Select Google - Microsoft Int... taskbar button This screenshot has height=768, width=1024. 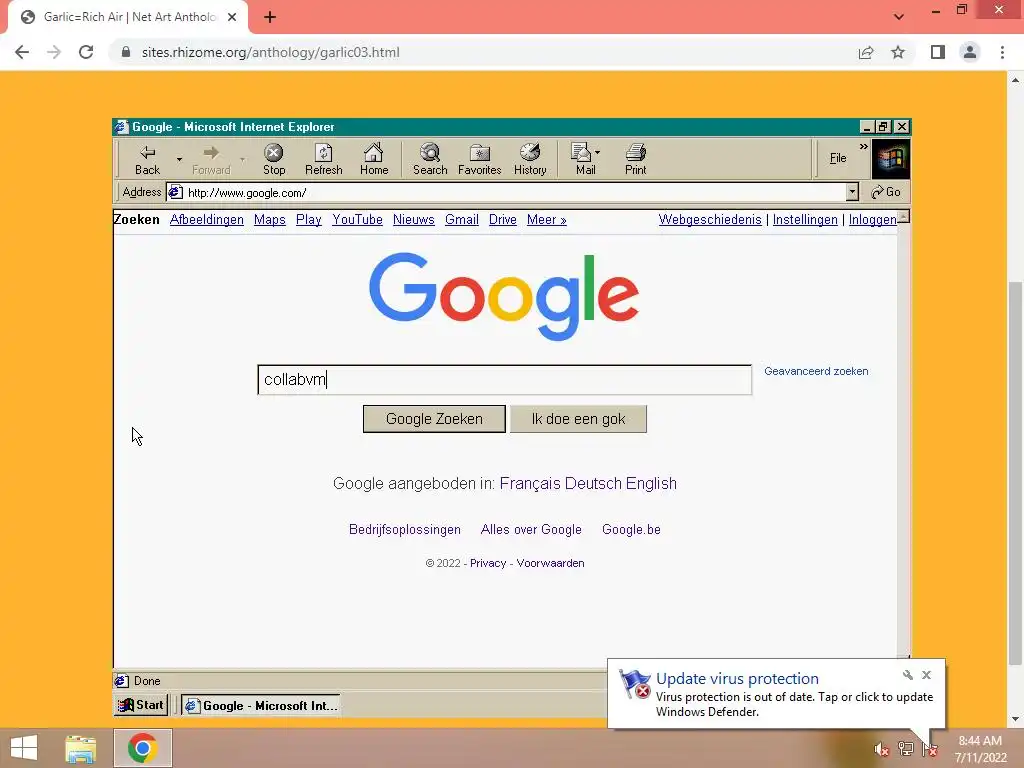(x=261, y=705)
